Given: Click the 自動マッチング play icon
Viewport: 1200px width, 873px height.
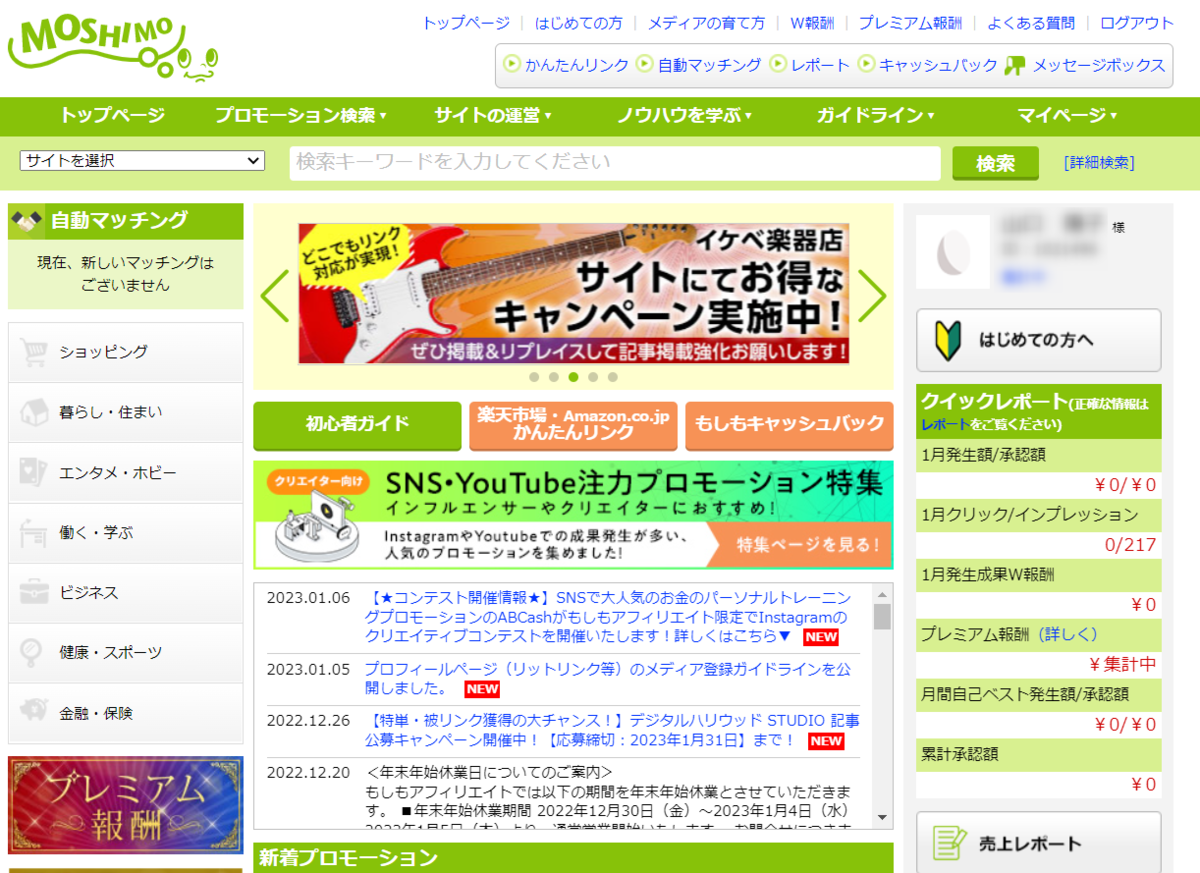Looking at the screenshot, I should pyautogui.click(x=645, y=64).
